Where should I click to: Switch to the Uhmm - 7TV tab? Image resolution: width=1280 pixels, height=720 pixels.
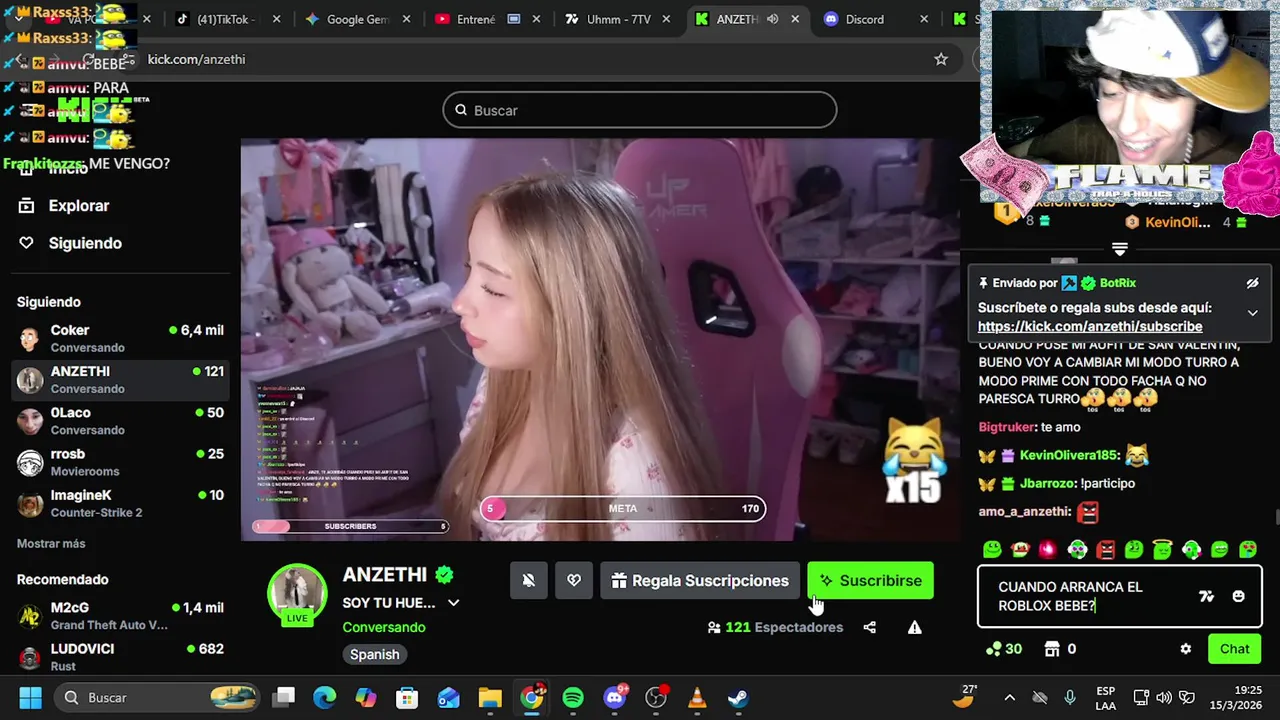coord(618,19)
